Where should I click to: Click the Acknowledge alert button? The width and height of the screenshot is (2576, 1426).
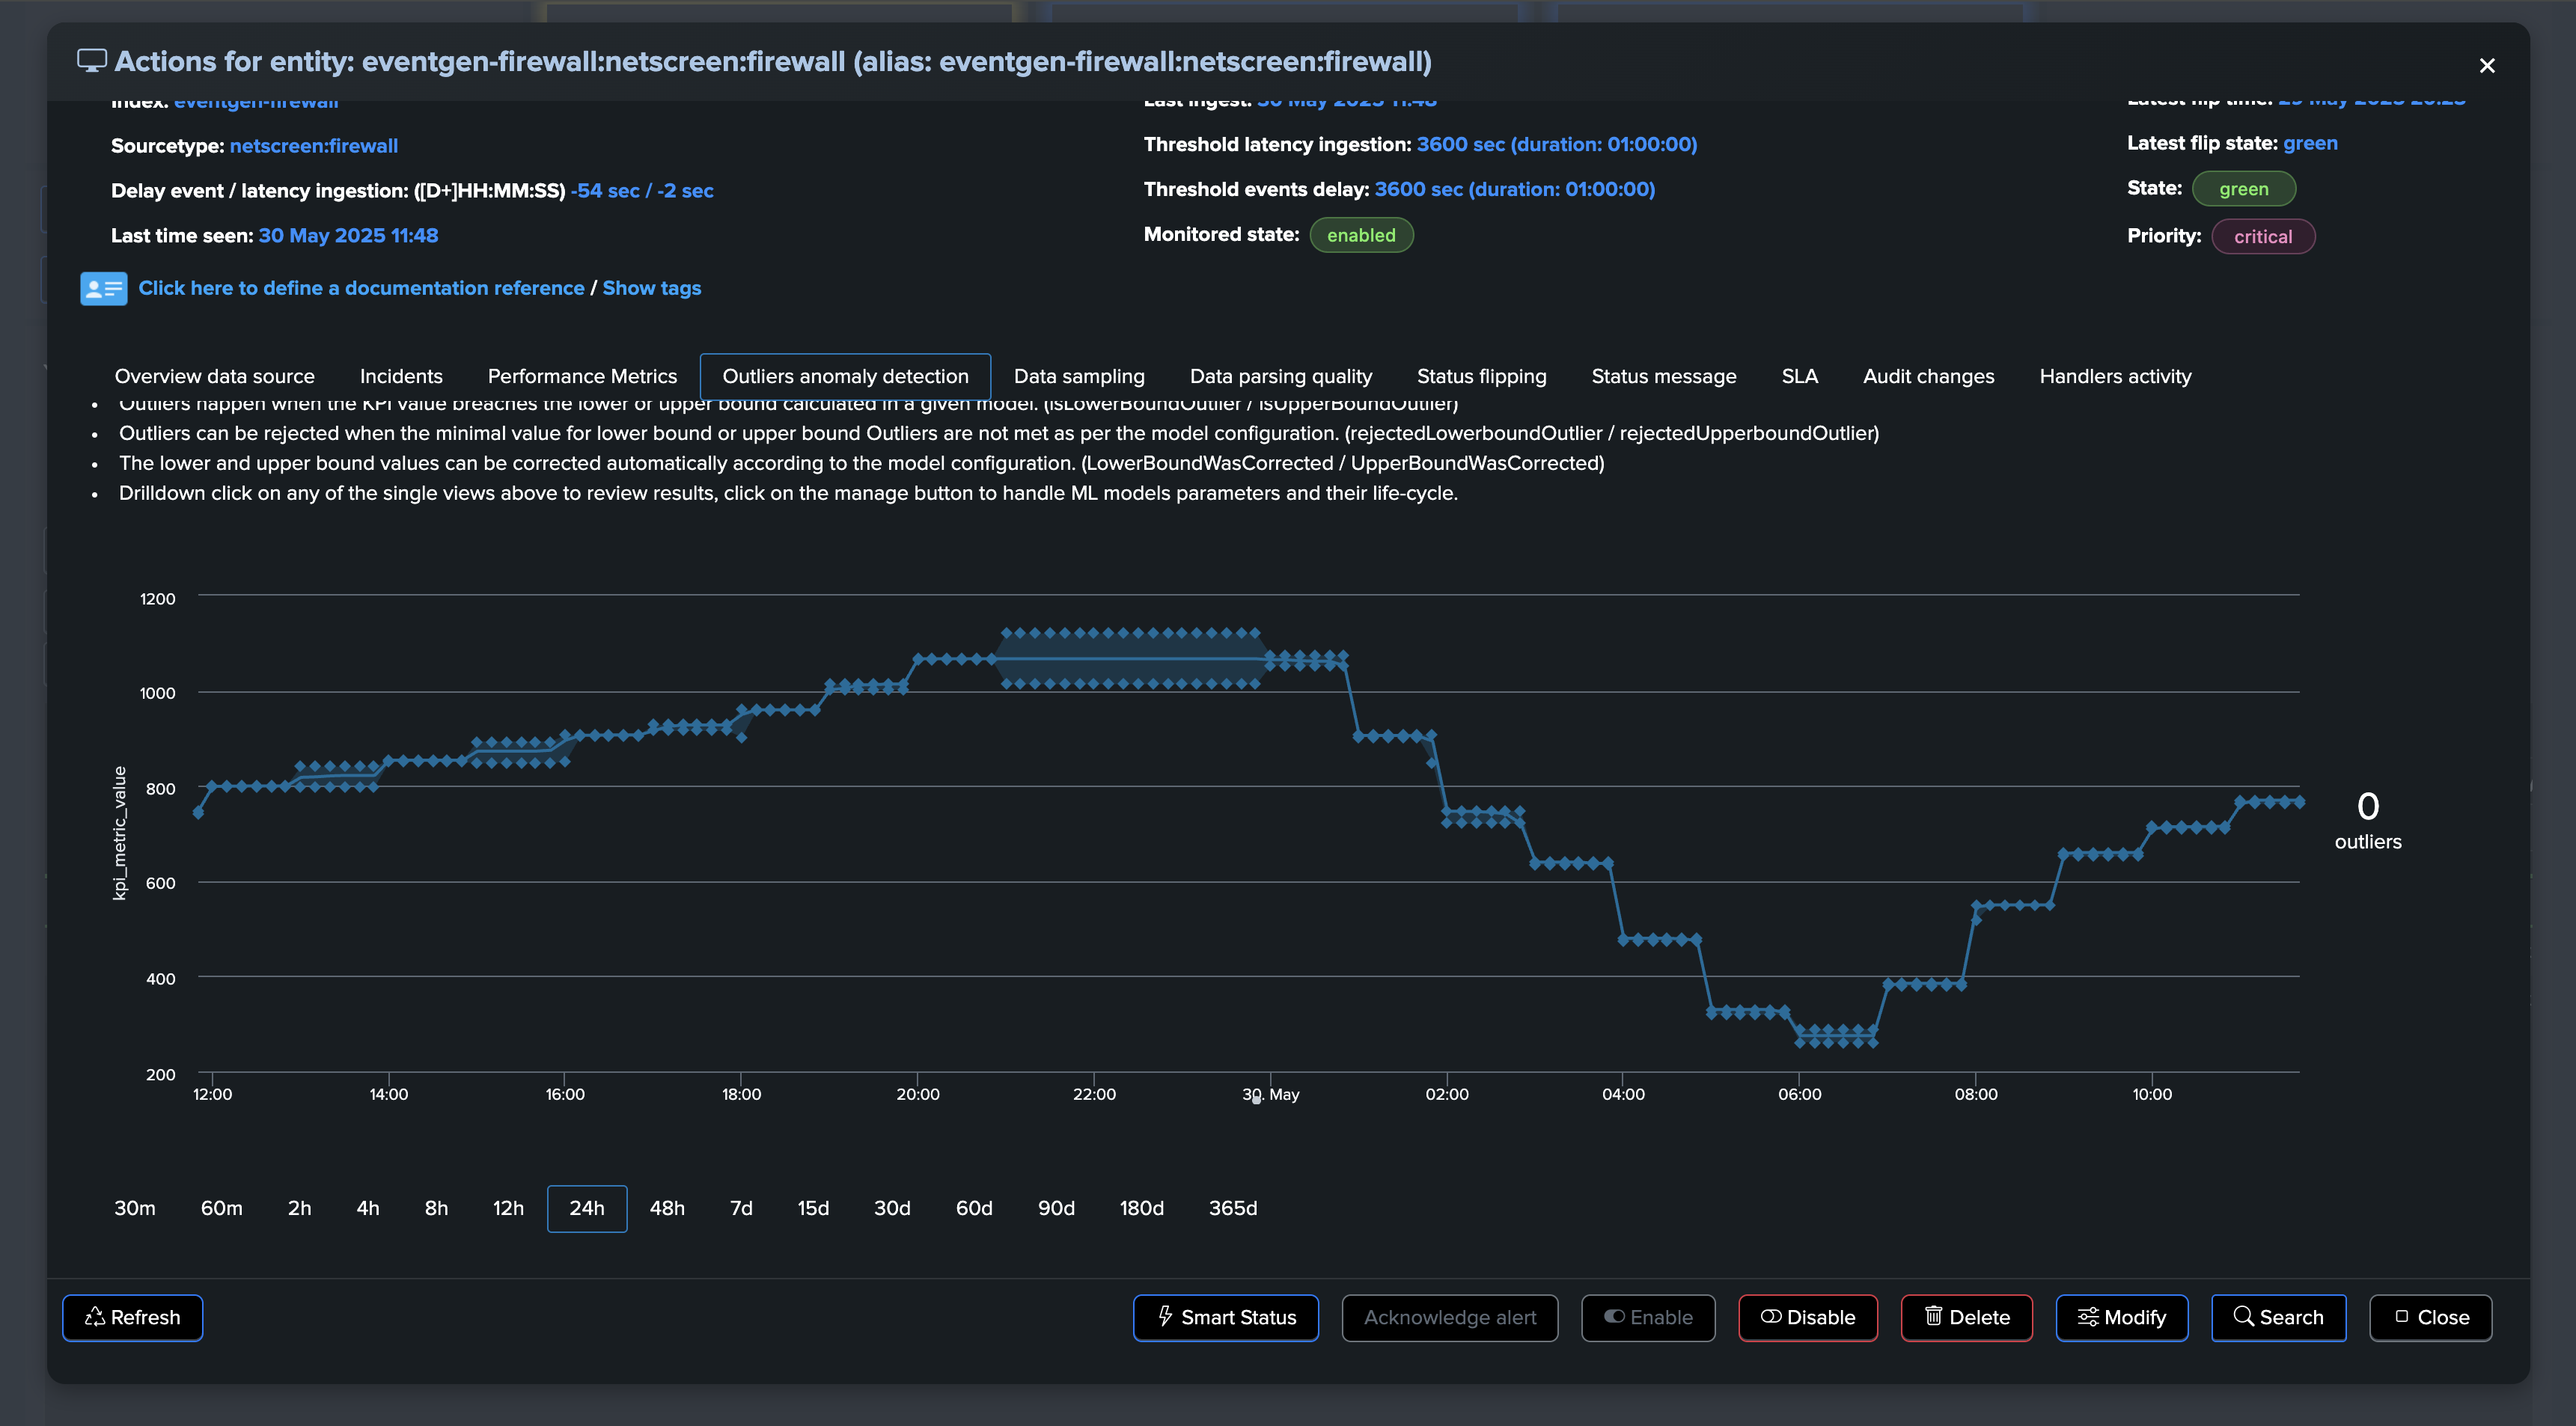coord(1449,1317)
